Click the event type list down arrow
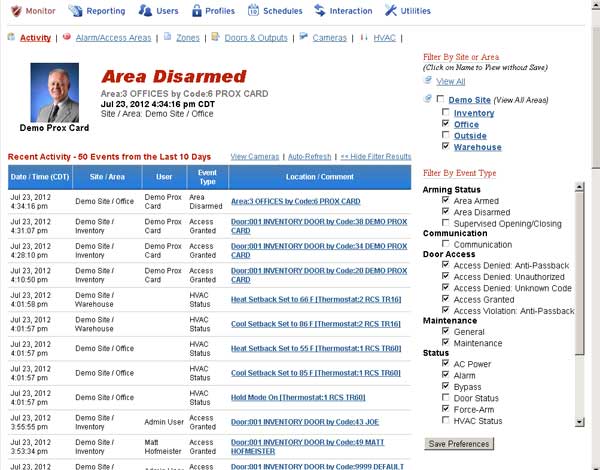The width and height of the screenshot is (600, 470). pyautogui.click(x=579, y=422)
